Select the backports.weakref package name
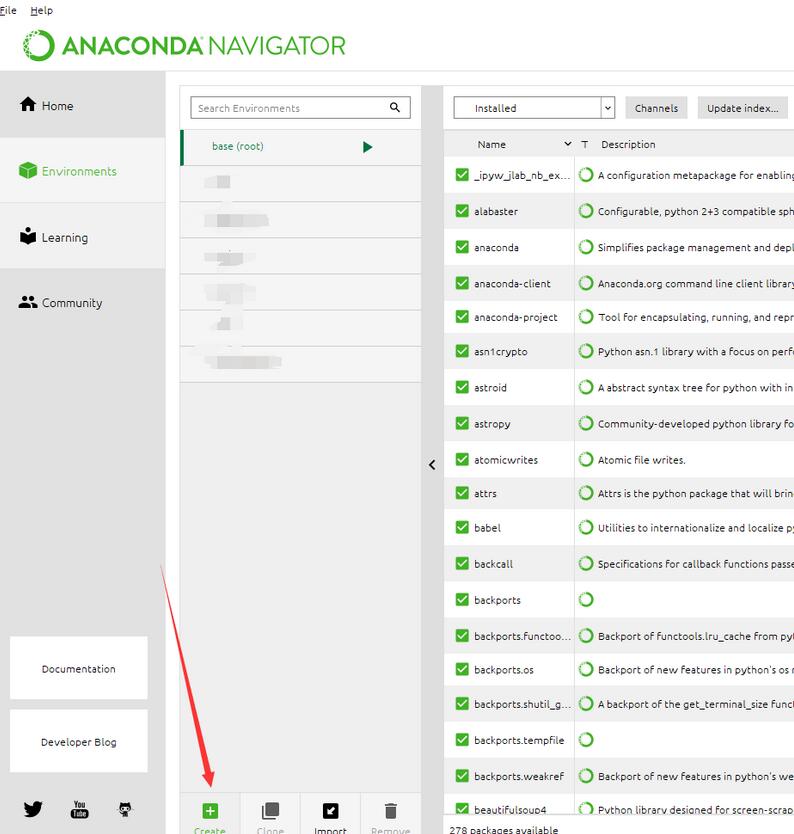 [519, 776]
